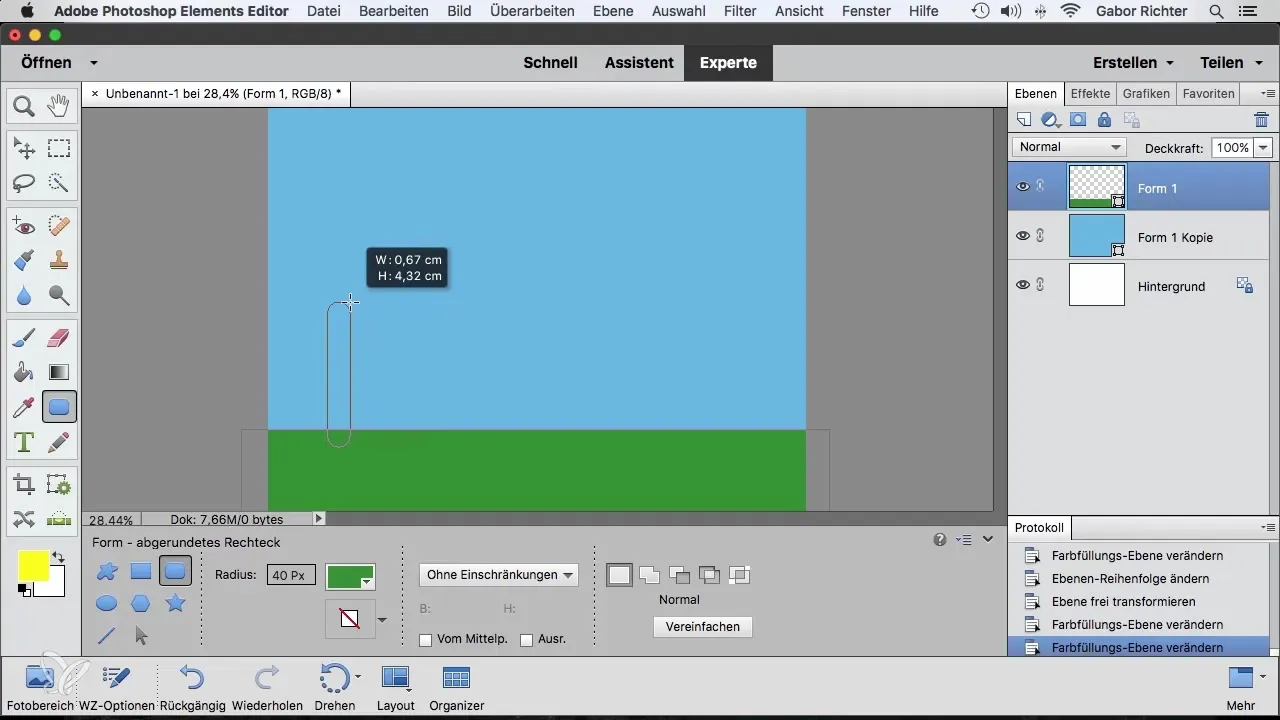
Task: Select the Gradient tool
Action: pos(59,373)
